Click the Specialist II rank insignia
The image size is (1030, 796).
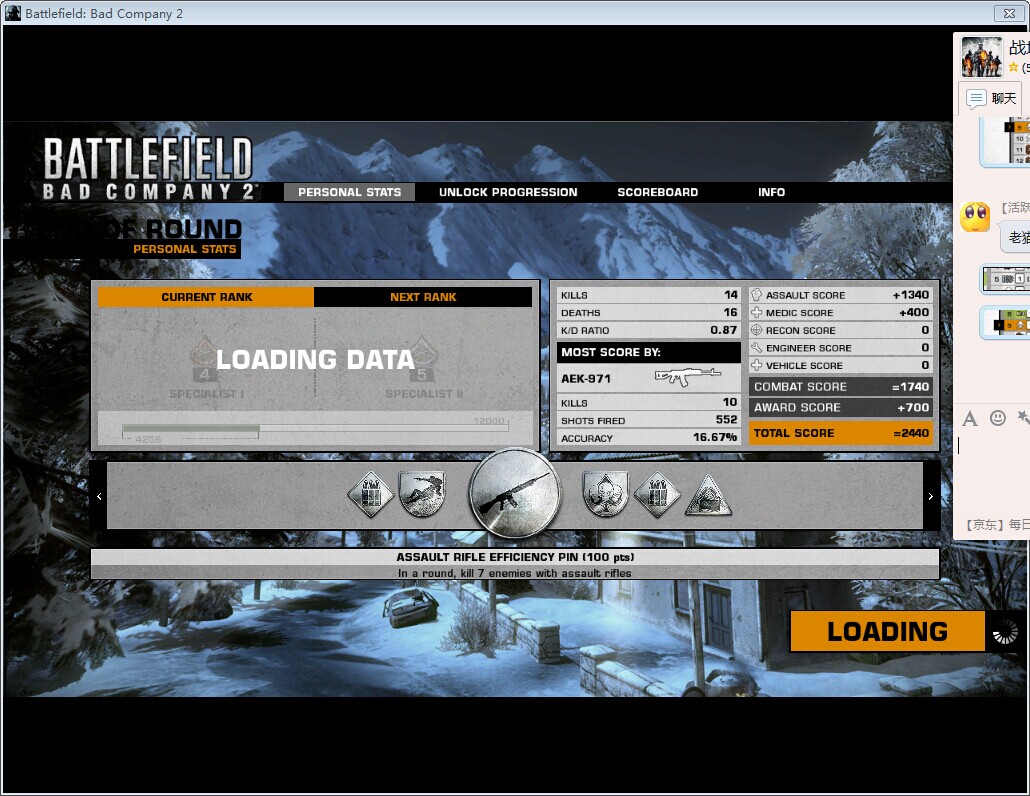(x=422, y=359)
